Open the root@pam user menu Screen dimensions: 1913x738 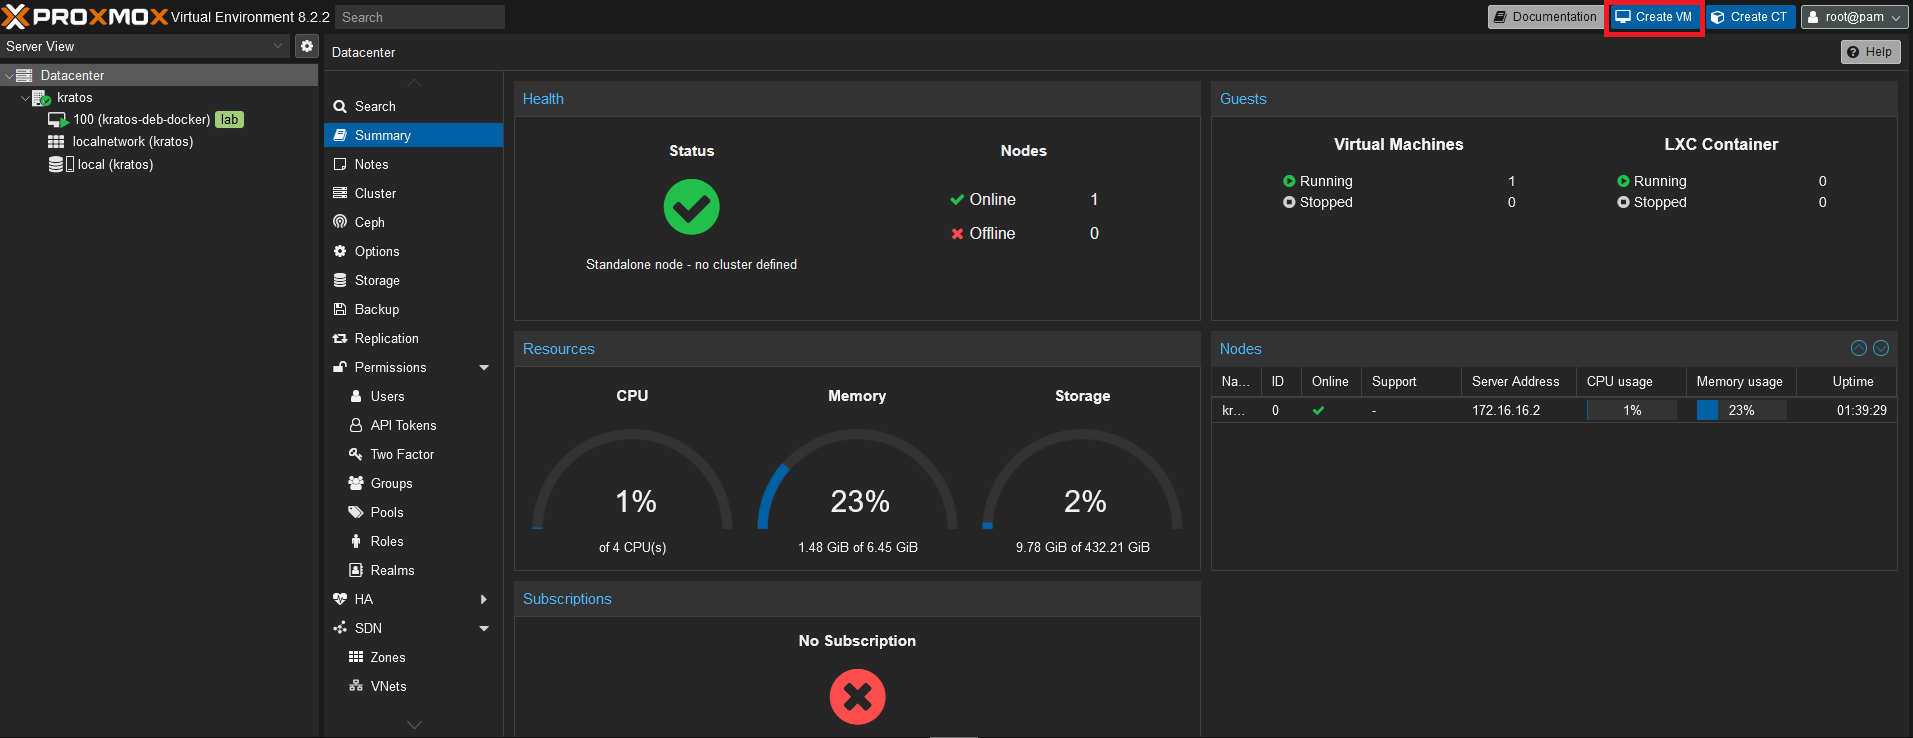coord(1855,17)
